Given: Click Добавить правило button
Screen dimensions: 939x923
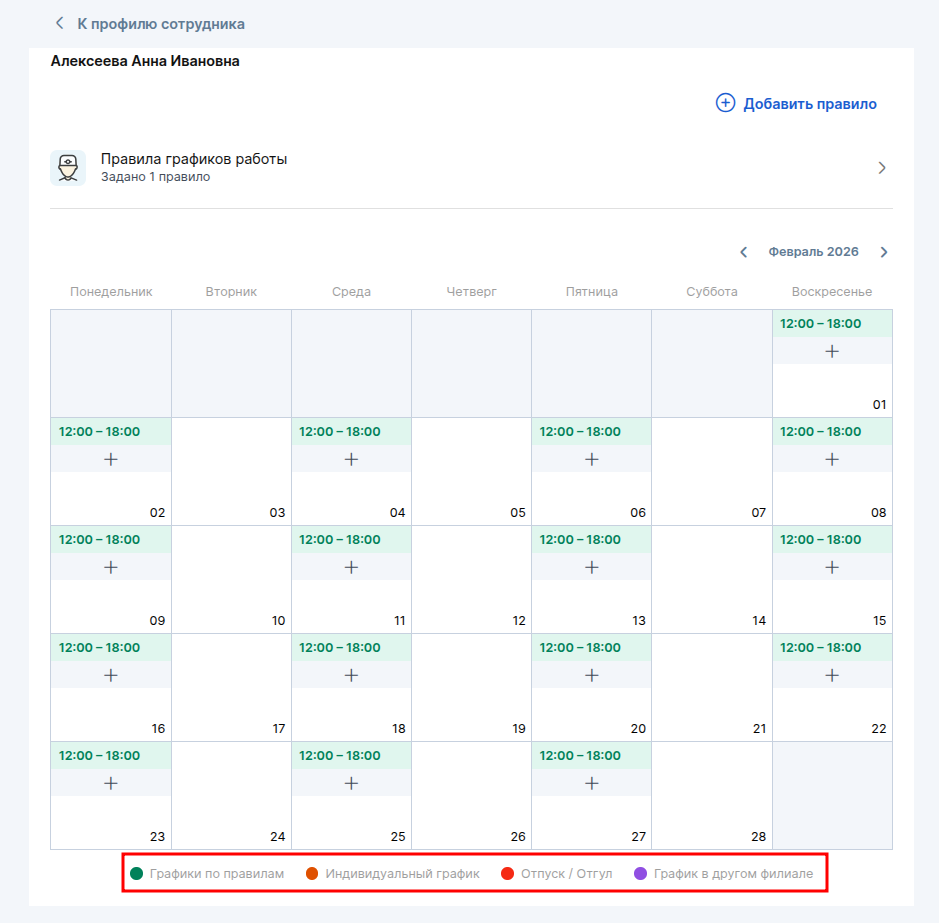Looking at the screenshot, I should (x=796, y=103).
